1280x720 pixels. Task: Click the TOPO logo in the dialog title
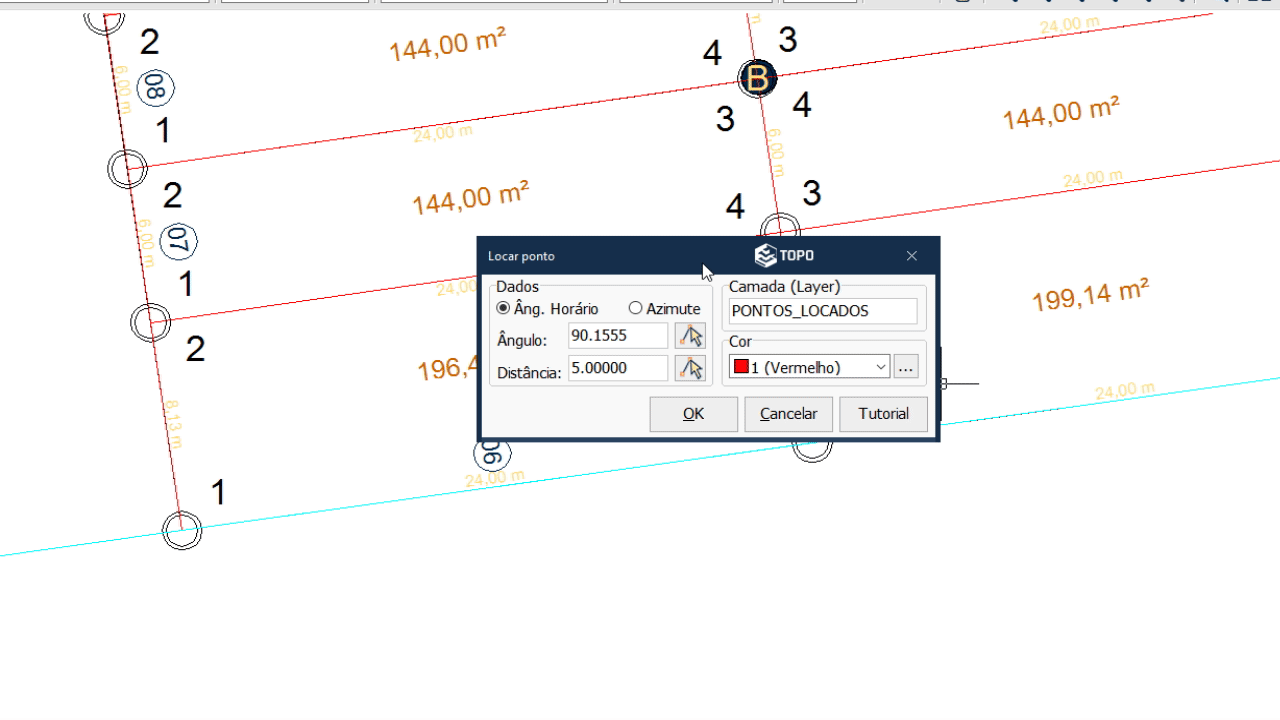[784, 256]
